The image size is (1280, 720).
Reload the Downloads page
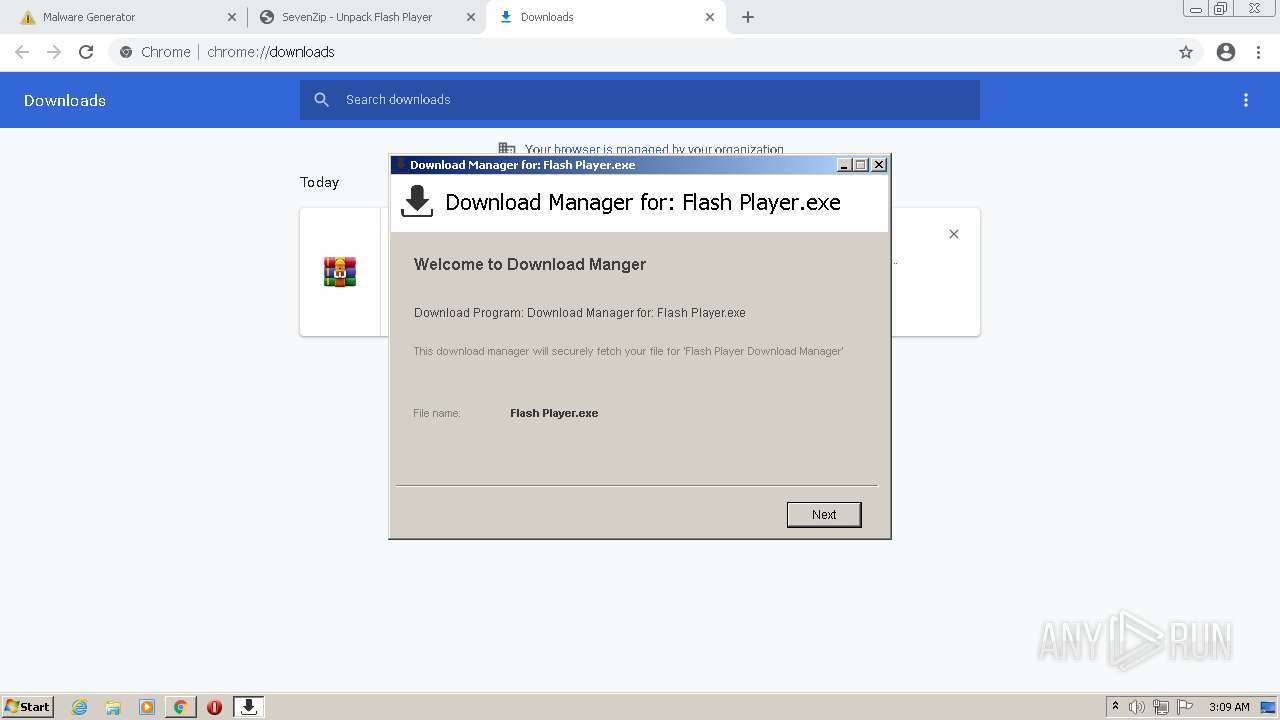[86, 52]
